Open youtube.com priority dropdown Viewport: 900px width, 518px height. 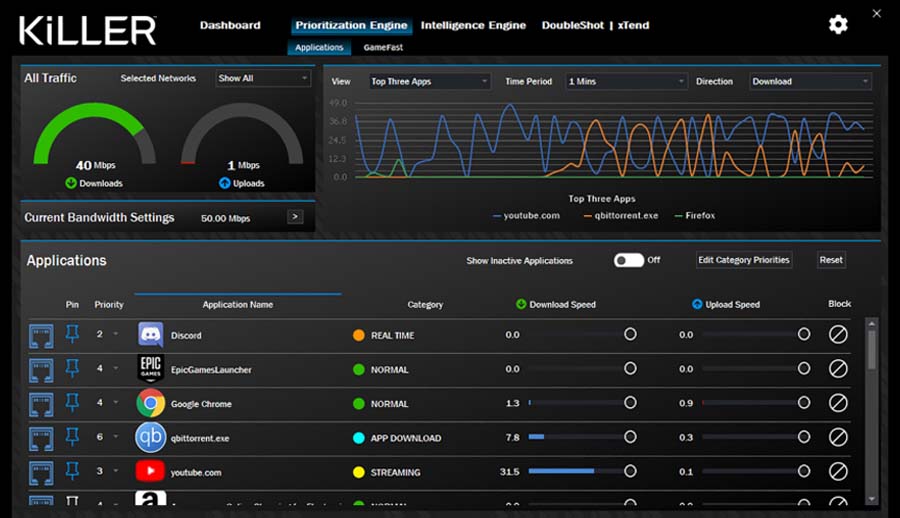click(116, 471)
